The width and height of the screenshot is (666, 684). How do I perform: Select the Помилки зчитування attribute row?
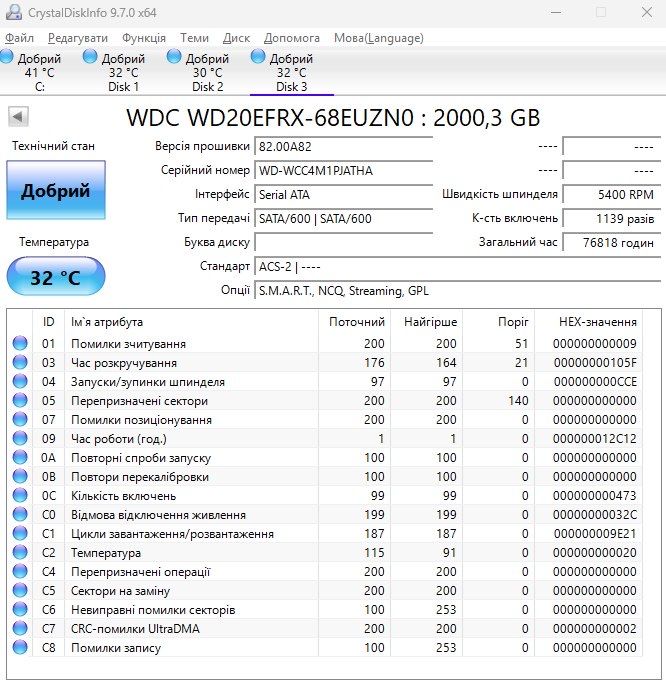[325, 343]
